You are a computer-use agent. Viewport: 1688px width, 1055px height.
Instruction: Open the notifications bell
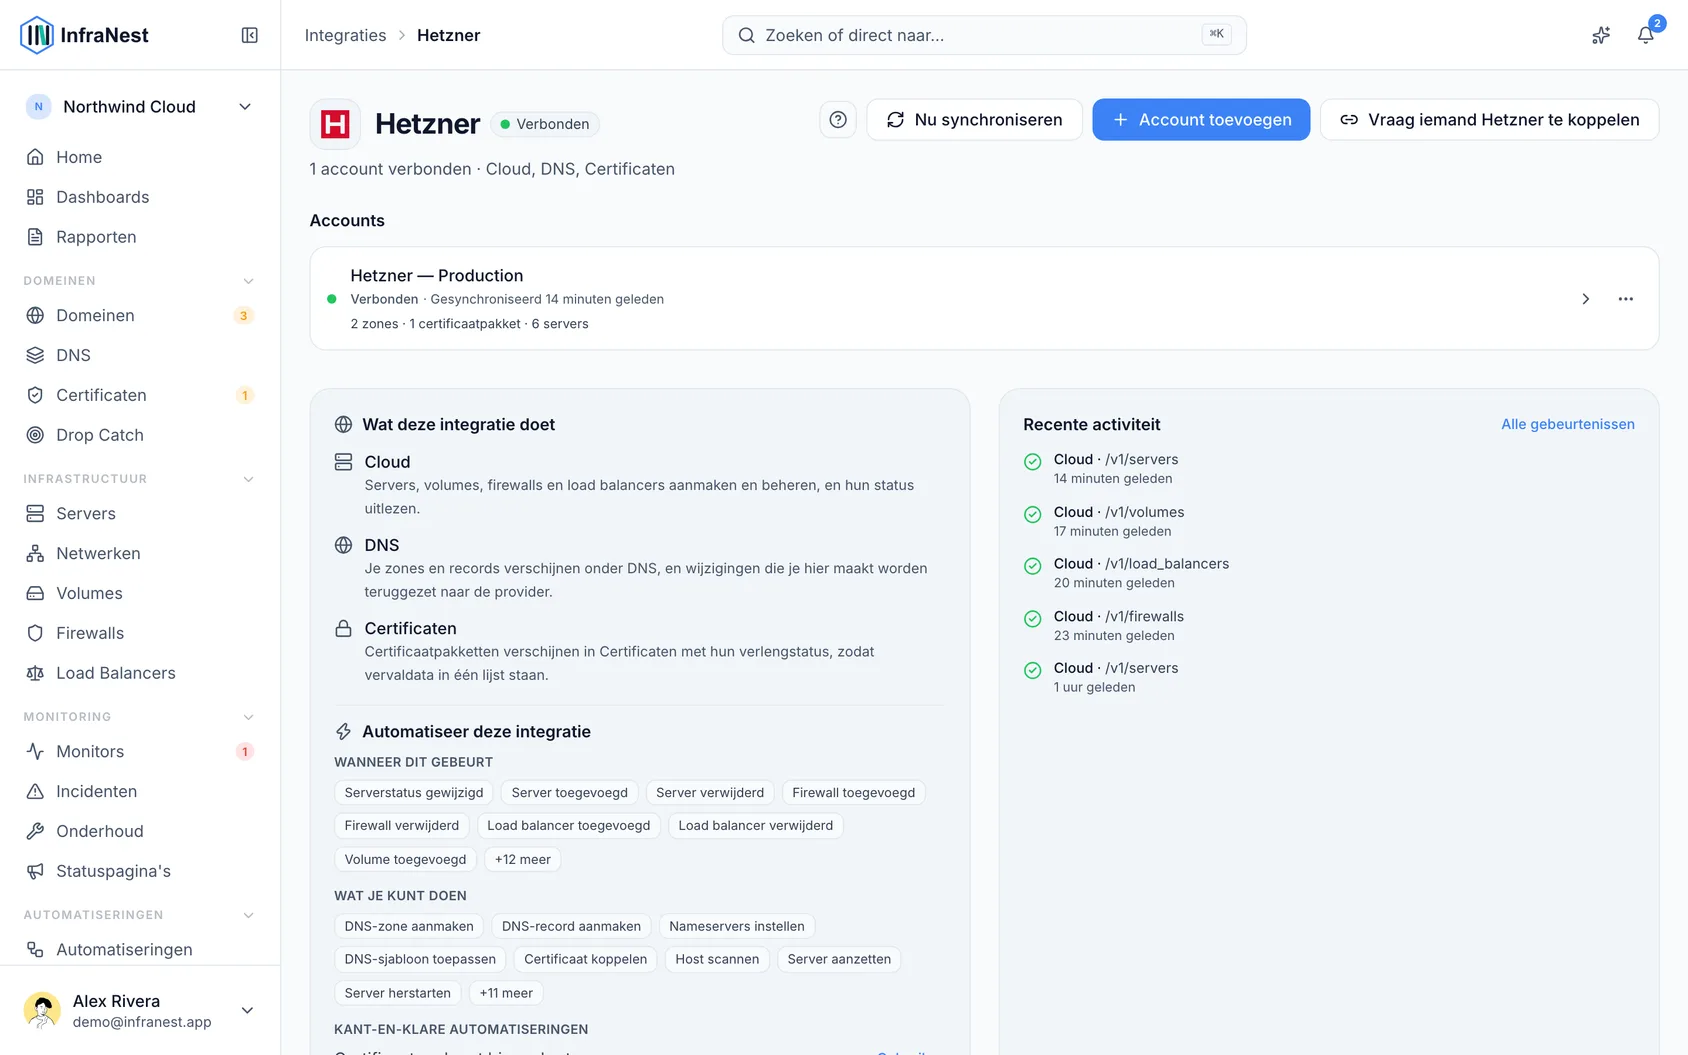pyautogui.click(x=1645, y=35)
